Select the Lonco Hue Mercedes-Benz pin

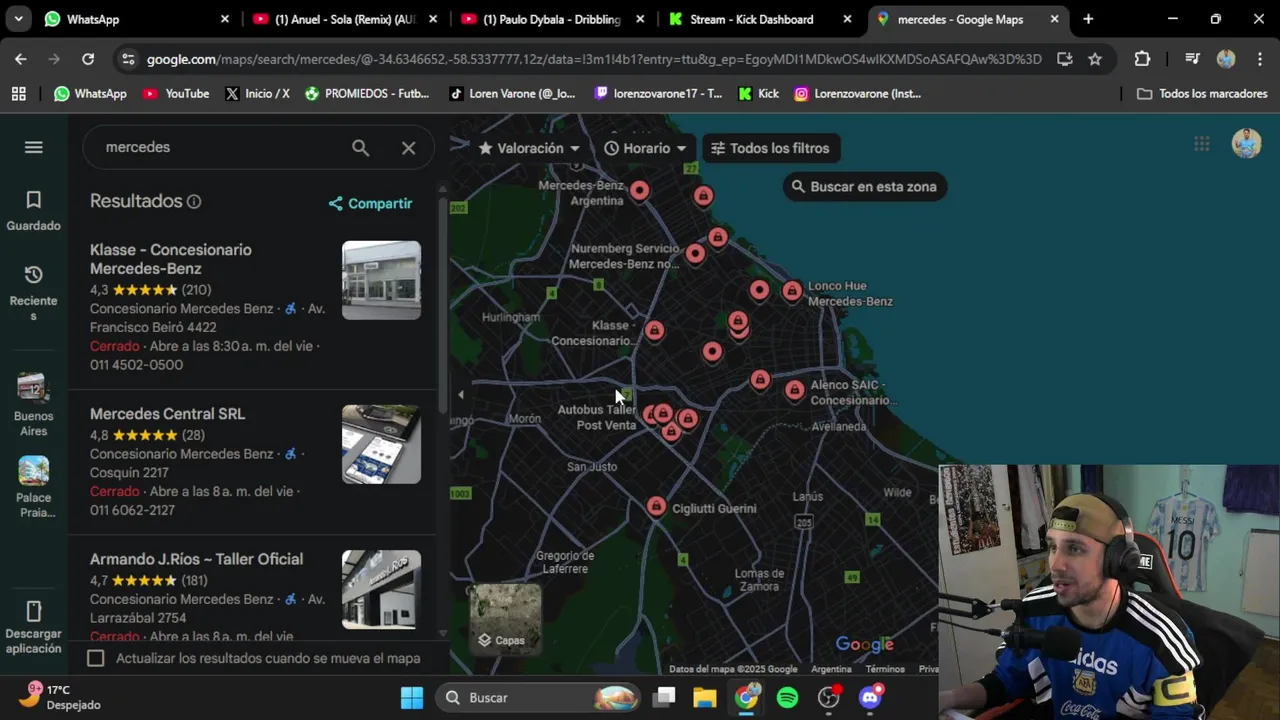[792, 291]
